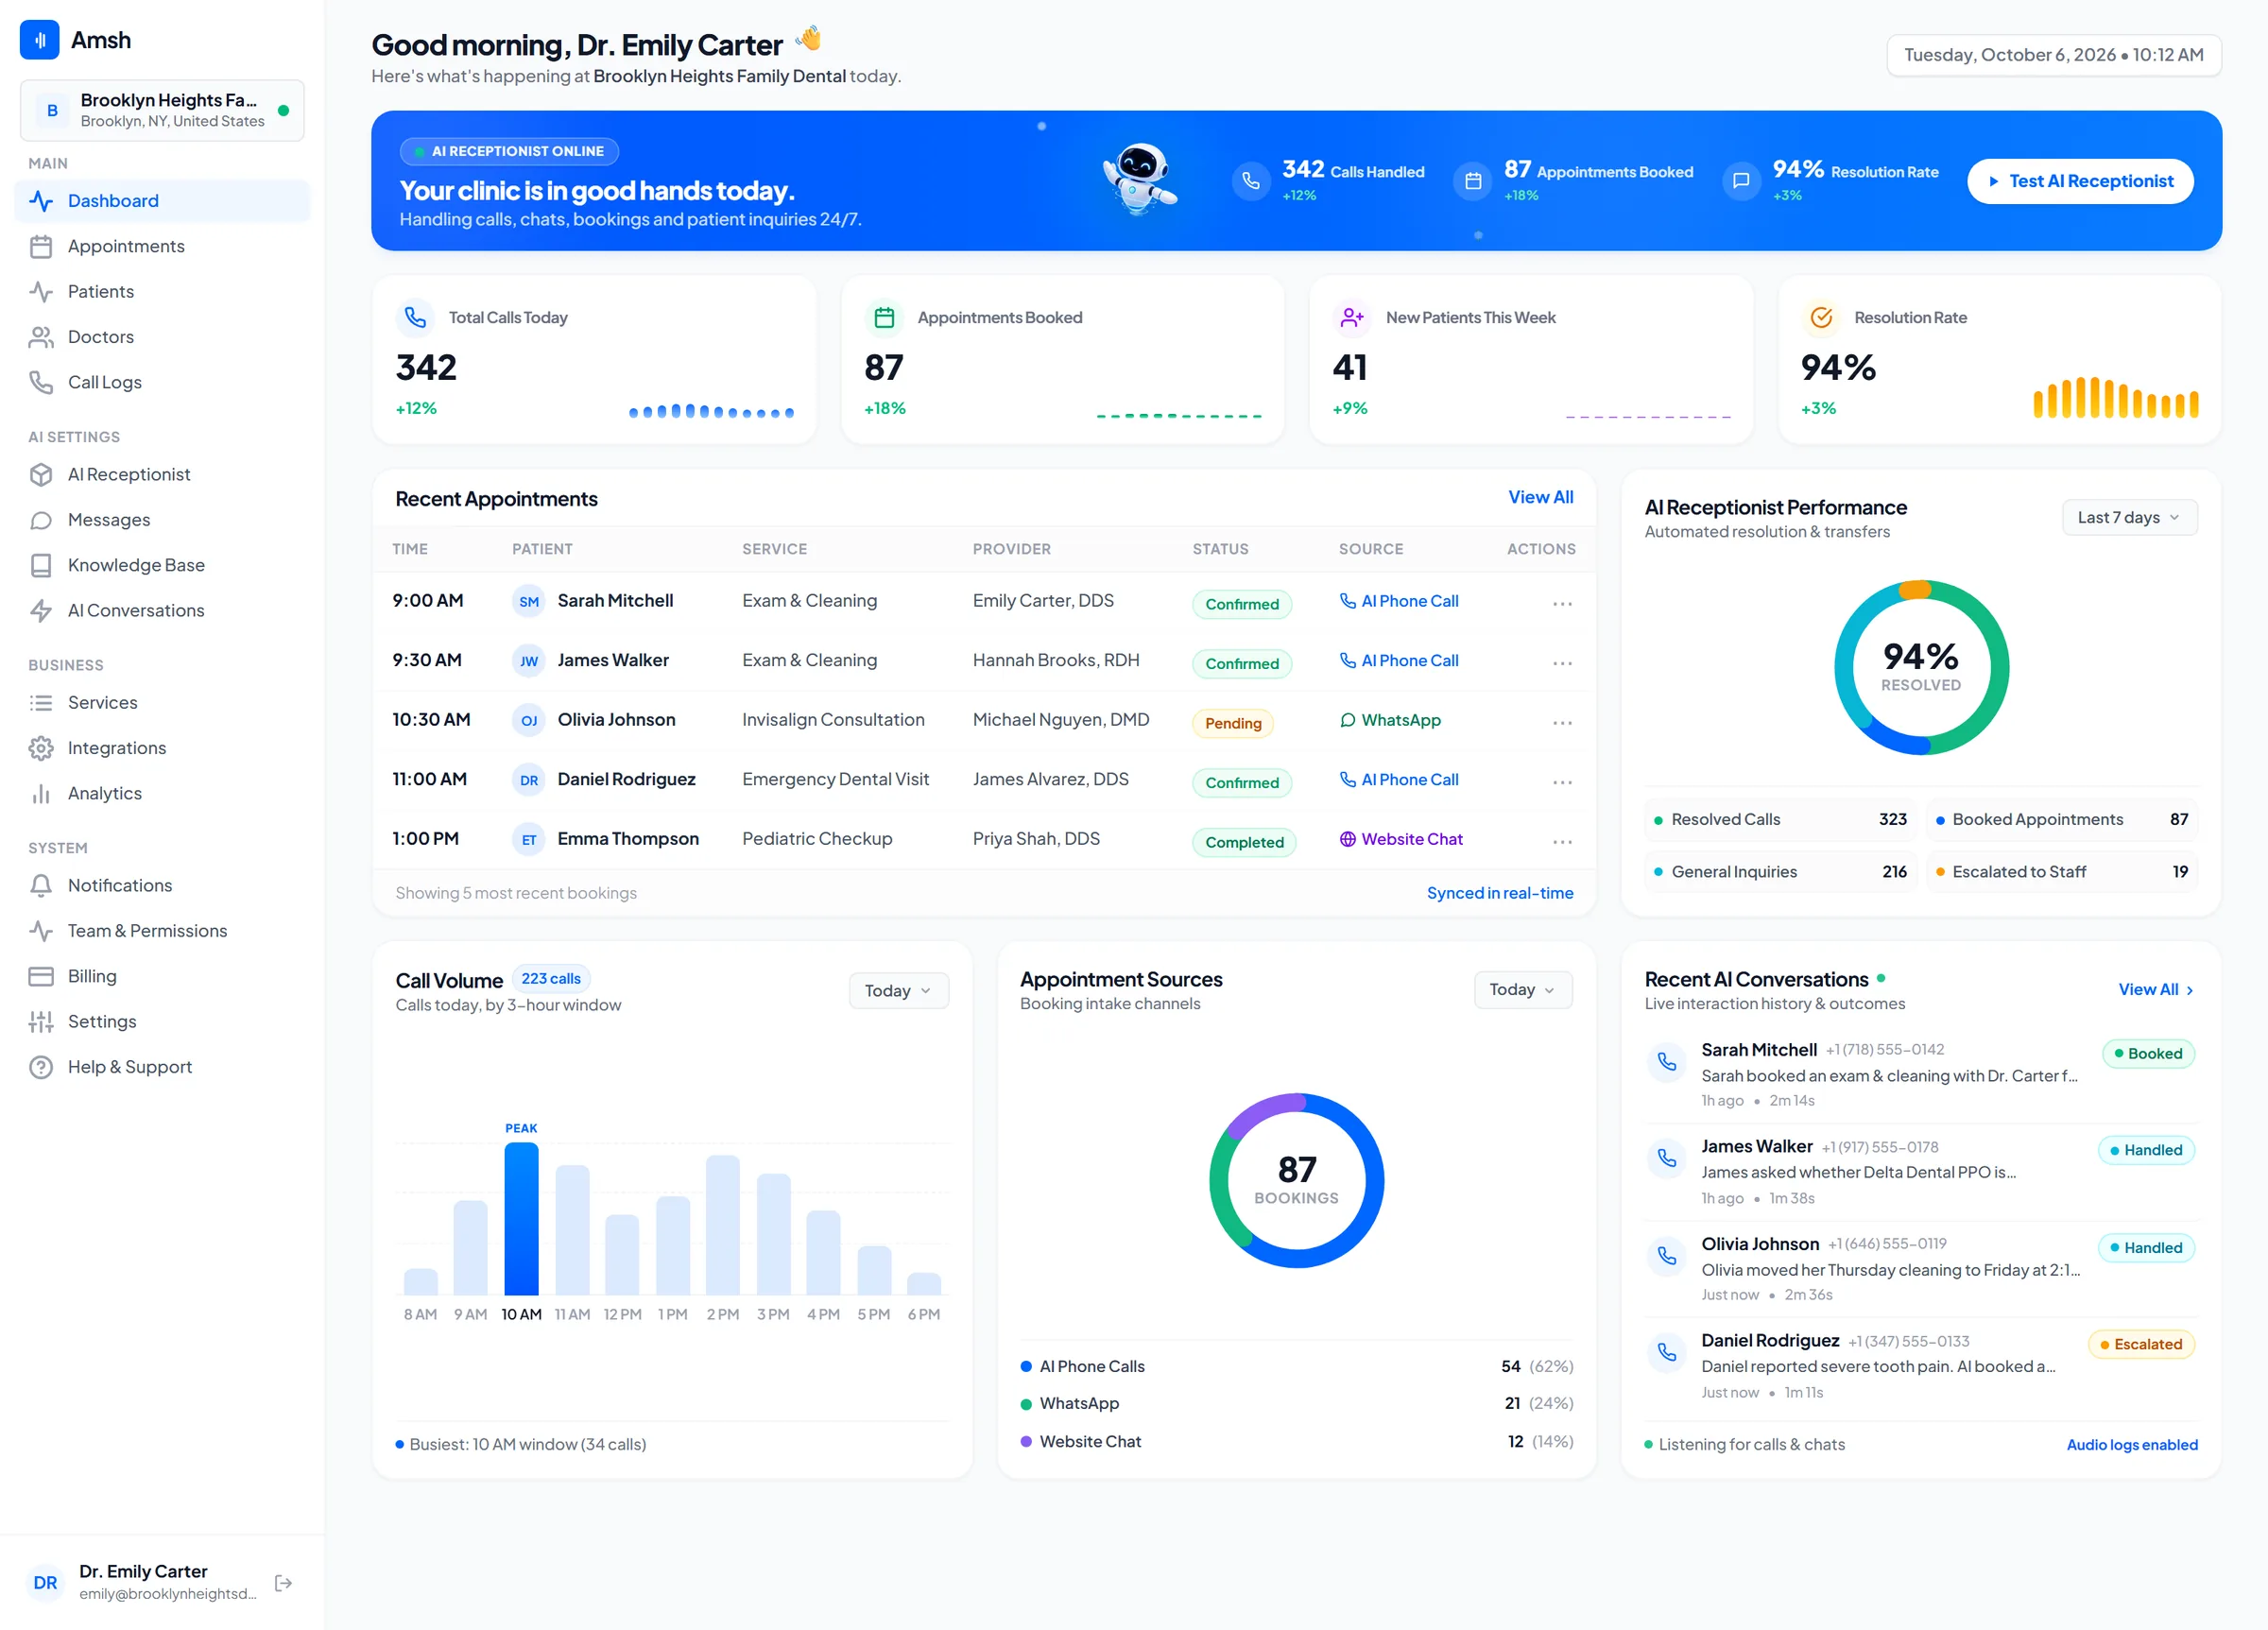Viewport: 2268px width, 1630px height.
Task: Open Appointments in the sidebar
Action: (162, 246)
